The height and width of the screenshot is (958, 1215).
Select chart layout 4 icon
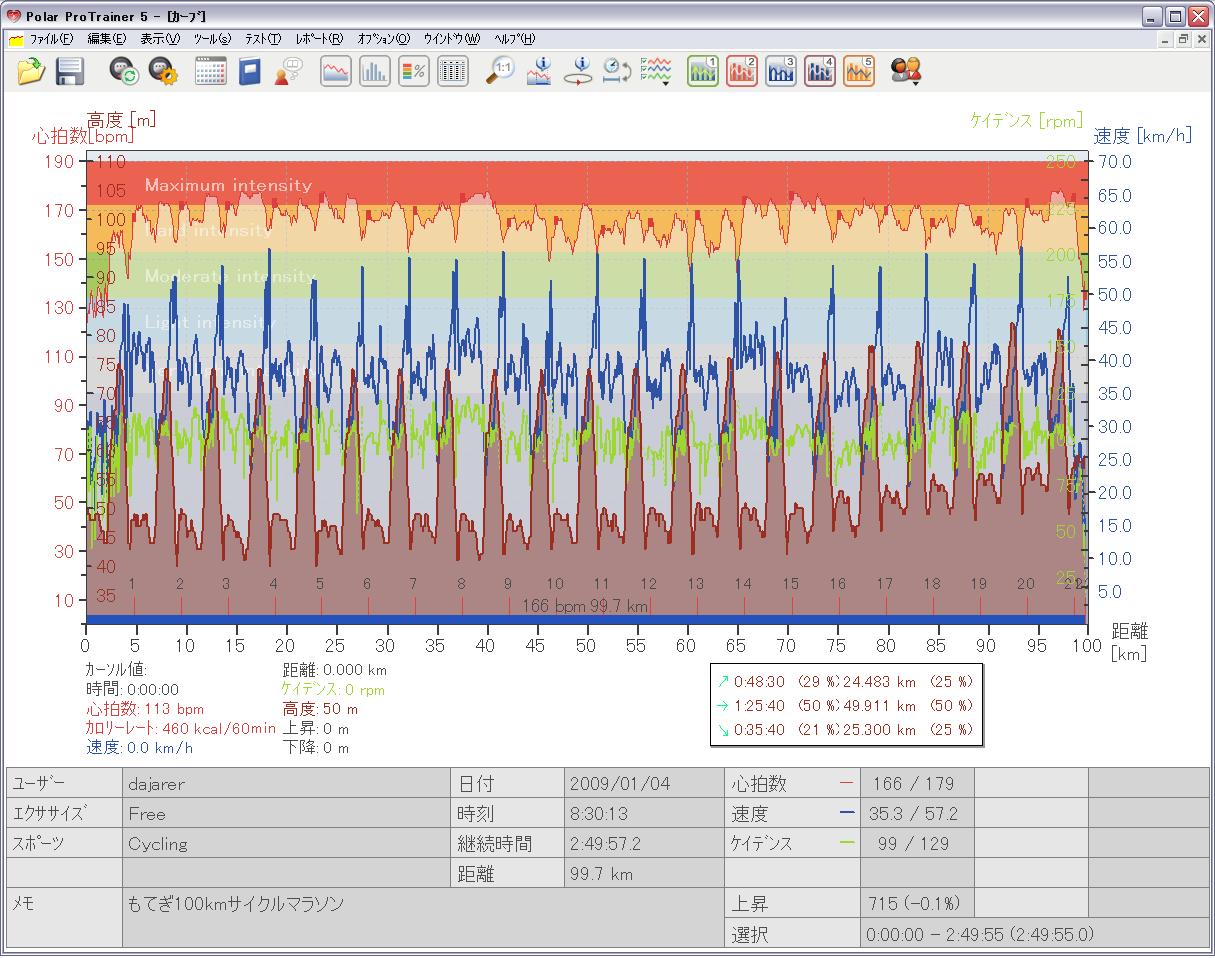tap(820, 71)
